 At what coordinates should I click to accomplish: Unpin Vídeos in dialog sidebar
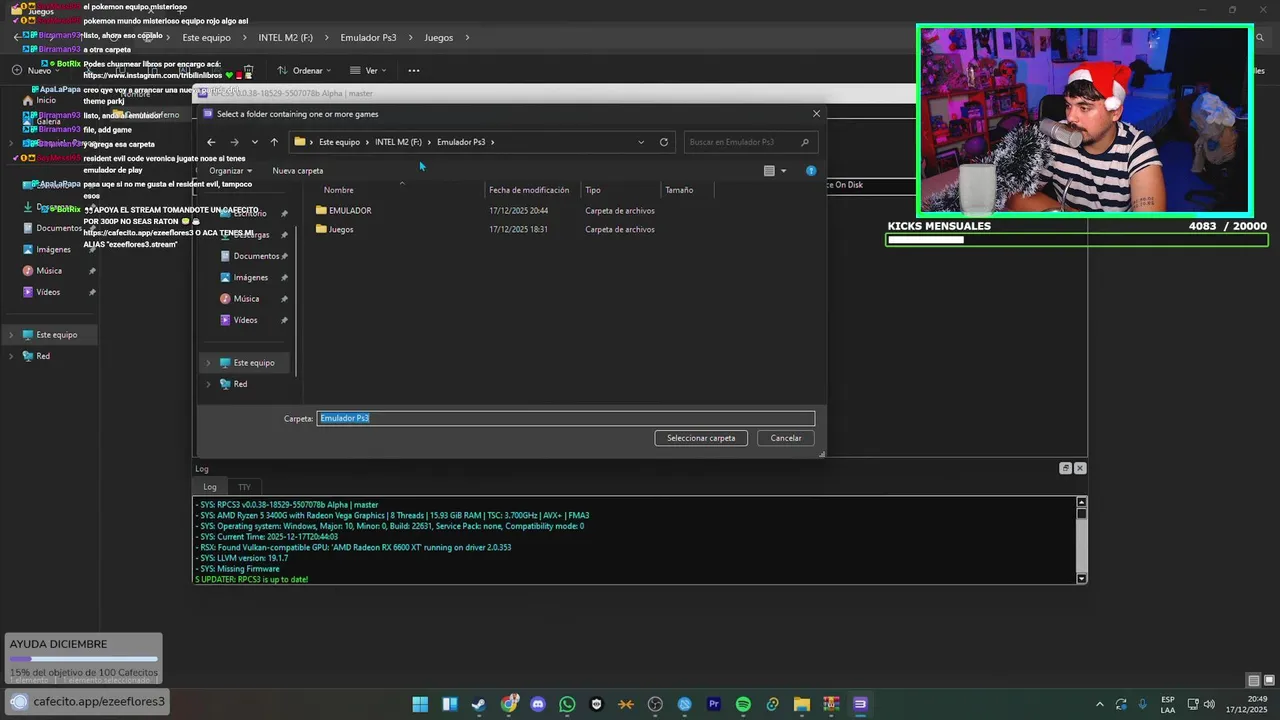(284, 320)
